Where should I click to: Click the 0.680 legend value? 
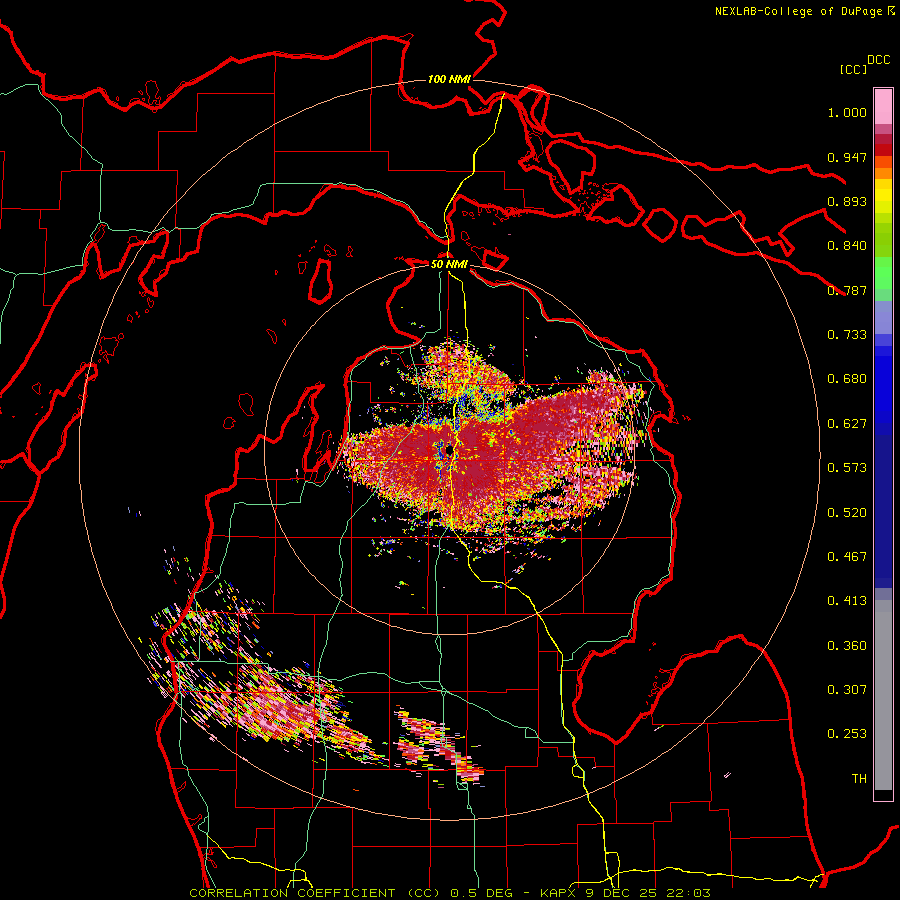pyautogui.click(x=847, y=379)
